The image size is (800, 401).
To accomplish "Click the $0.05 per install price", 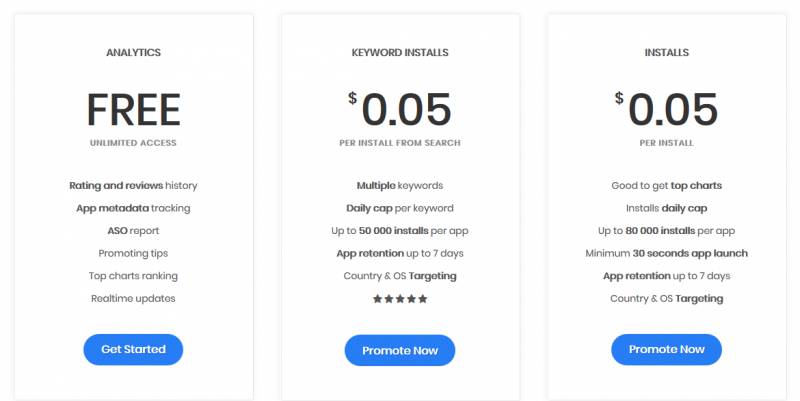I will tap(666, 109).
